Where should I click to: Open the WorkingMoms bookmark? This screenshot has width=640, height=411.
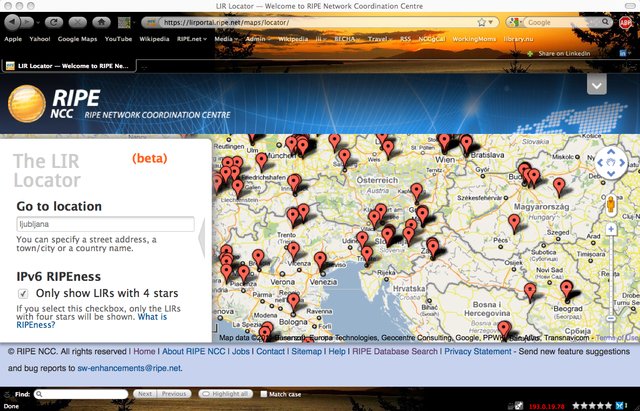[474, 39]
